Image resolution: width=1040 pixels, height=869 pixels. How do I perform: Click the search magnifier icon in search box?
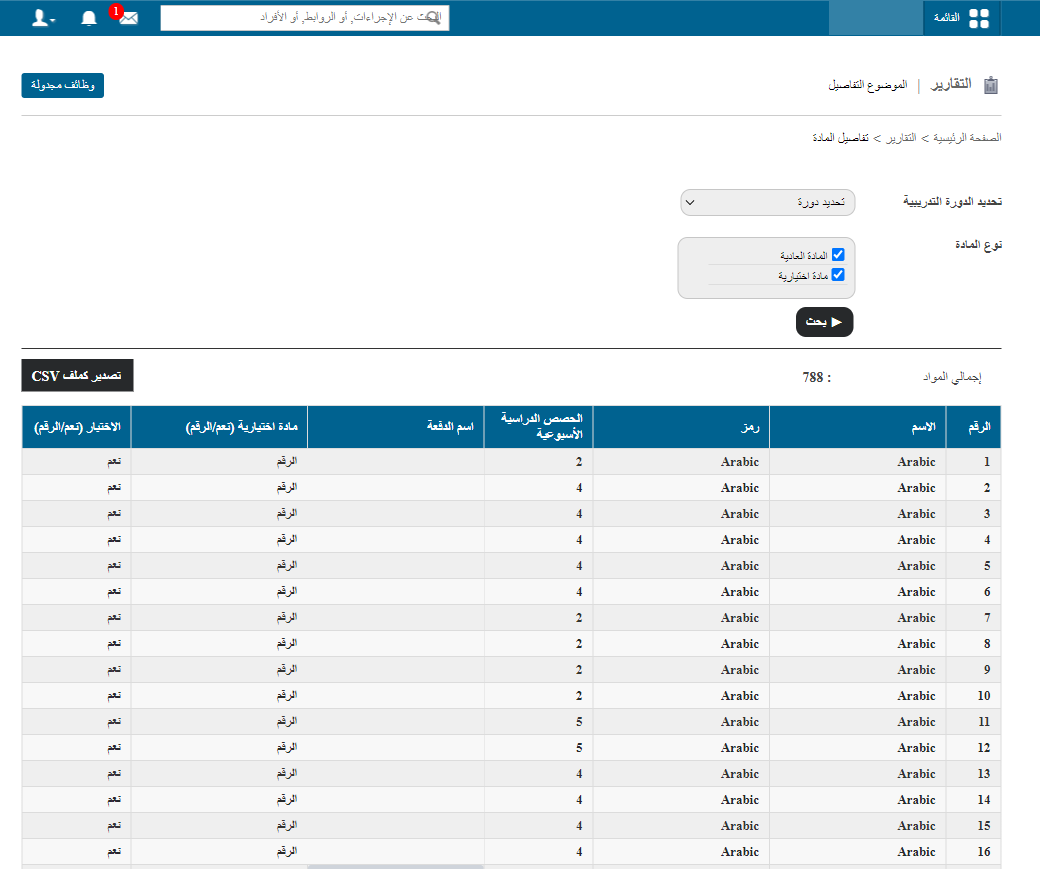click(x=432, y=18)
